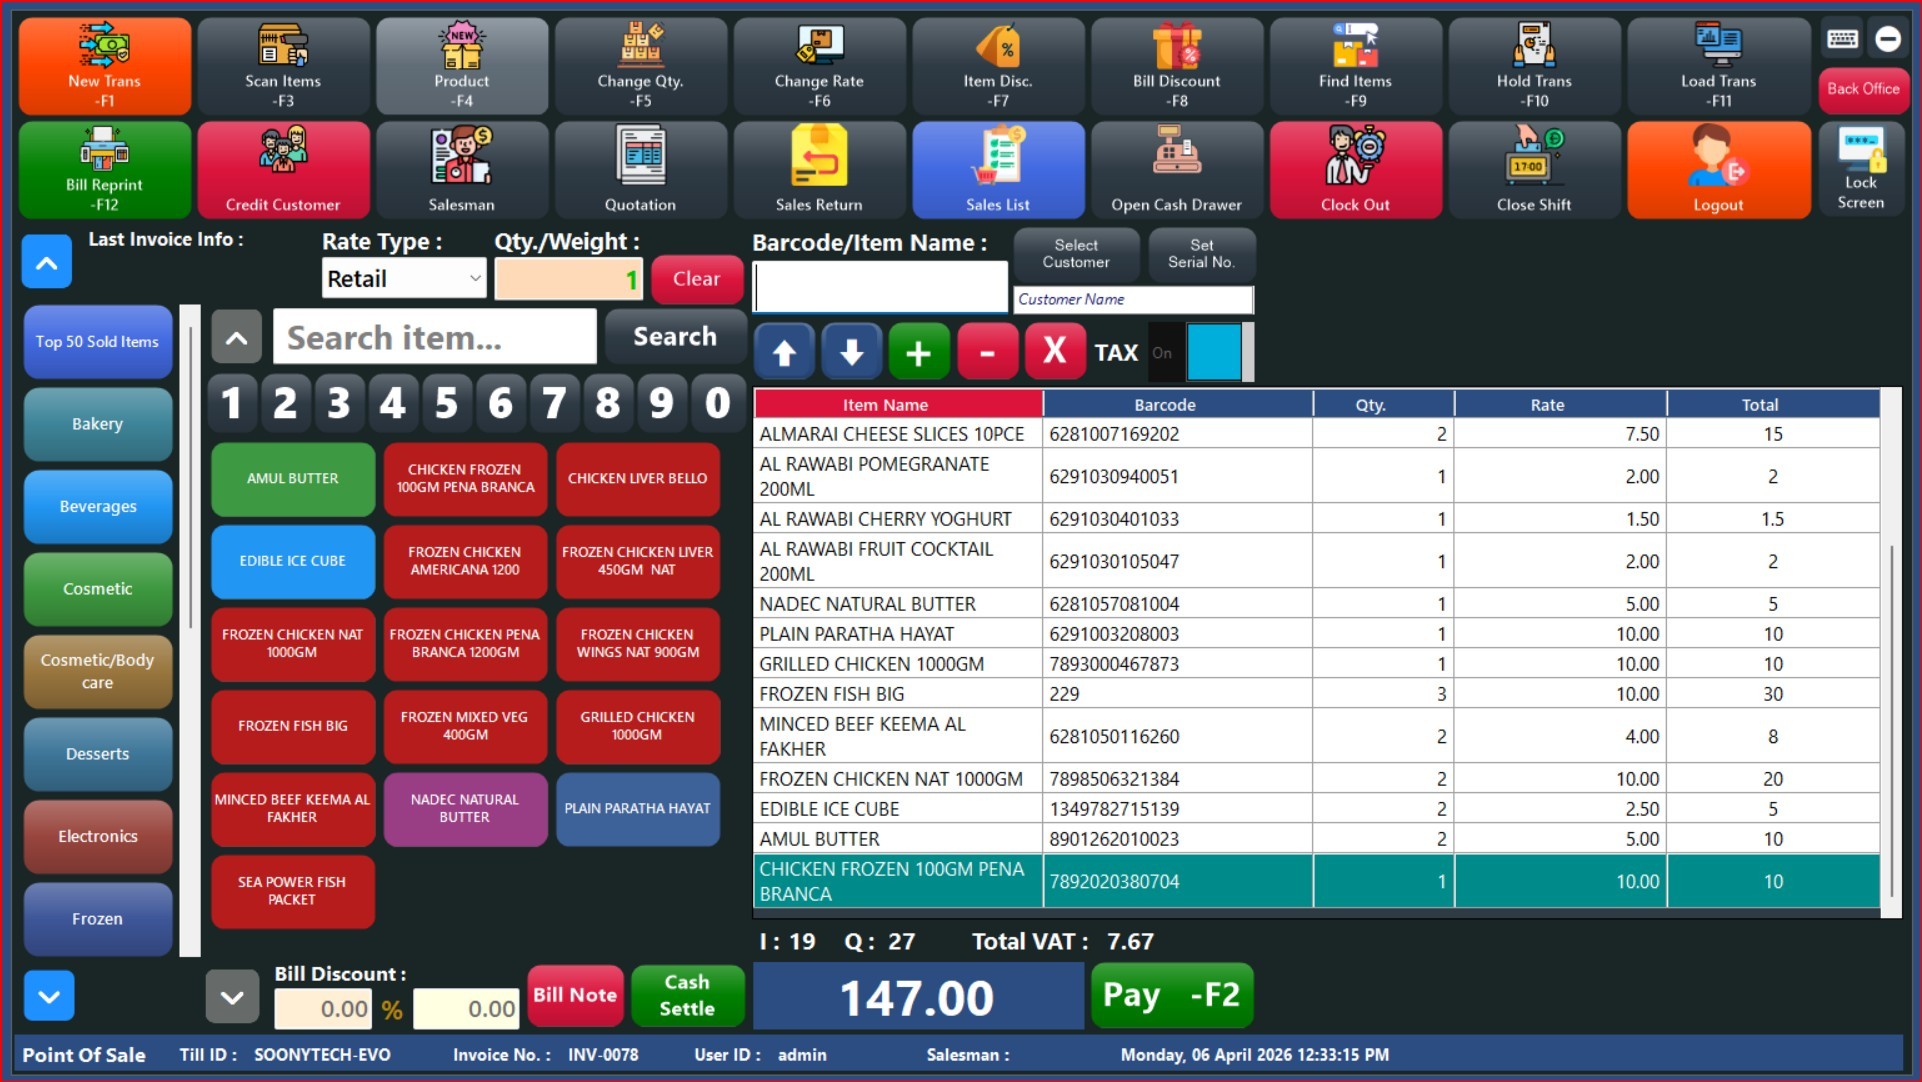Select the Frozen category
The height and width of the screenshot is (1082, 1922).
coord(98,918)
